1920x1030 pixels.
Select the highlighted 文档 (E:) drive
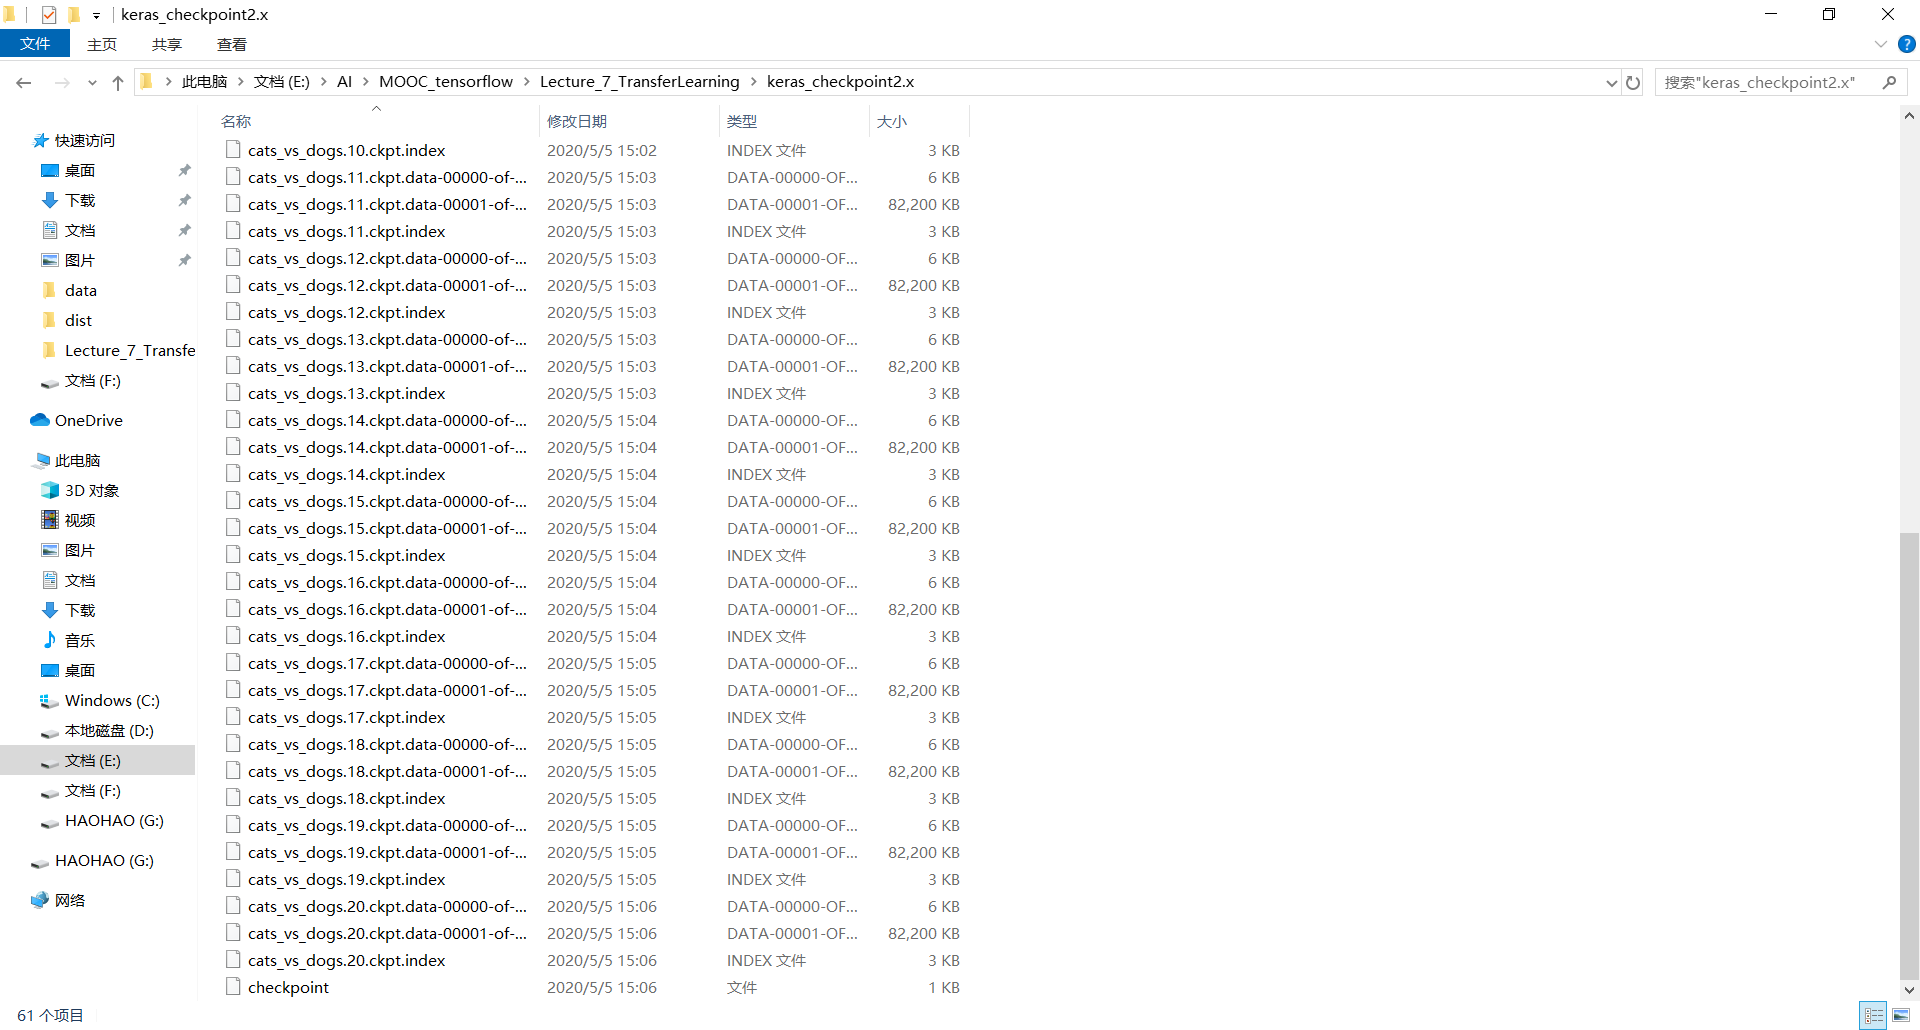(97, 761)
